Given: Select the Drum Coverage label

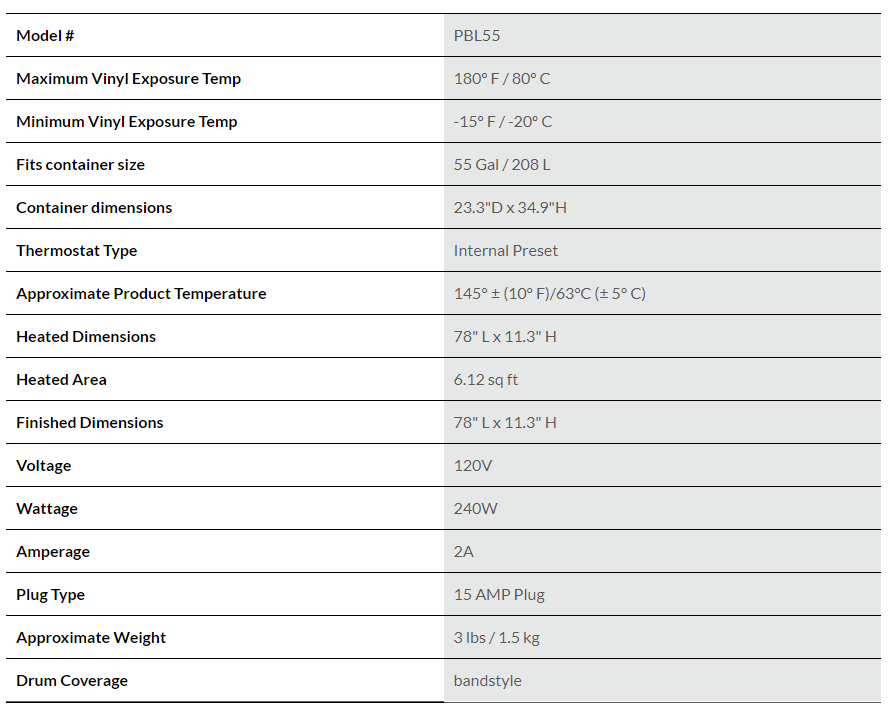Looking at the screenshot, I should pyautogui.click(x=72, y=681).
